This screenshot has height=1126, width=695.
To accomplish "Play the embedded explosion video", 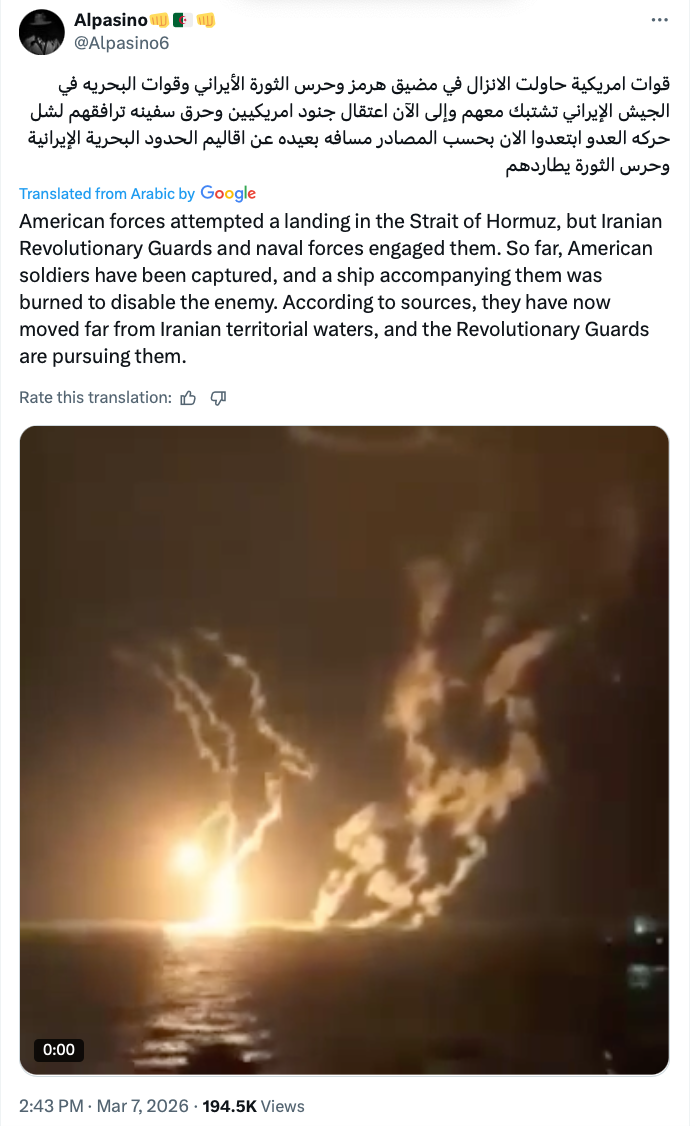I will tap(344, 750).
